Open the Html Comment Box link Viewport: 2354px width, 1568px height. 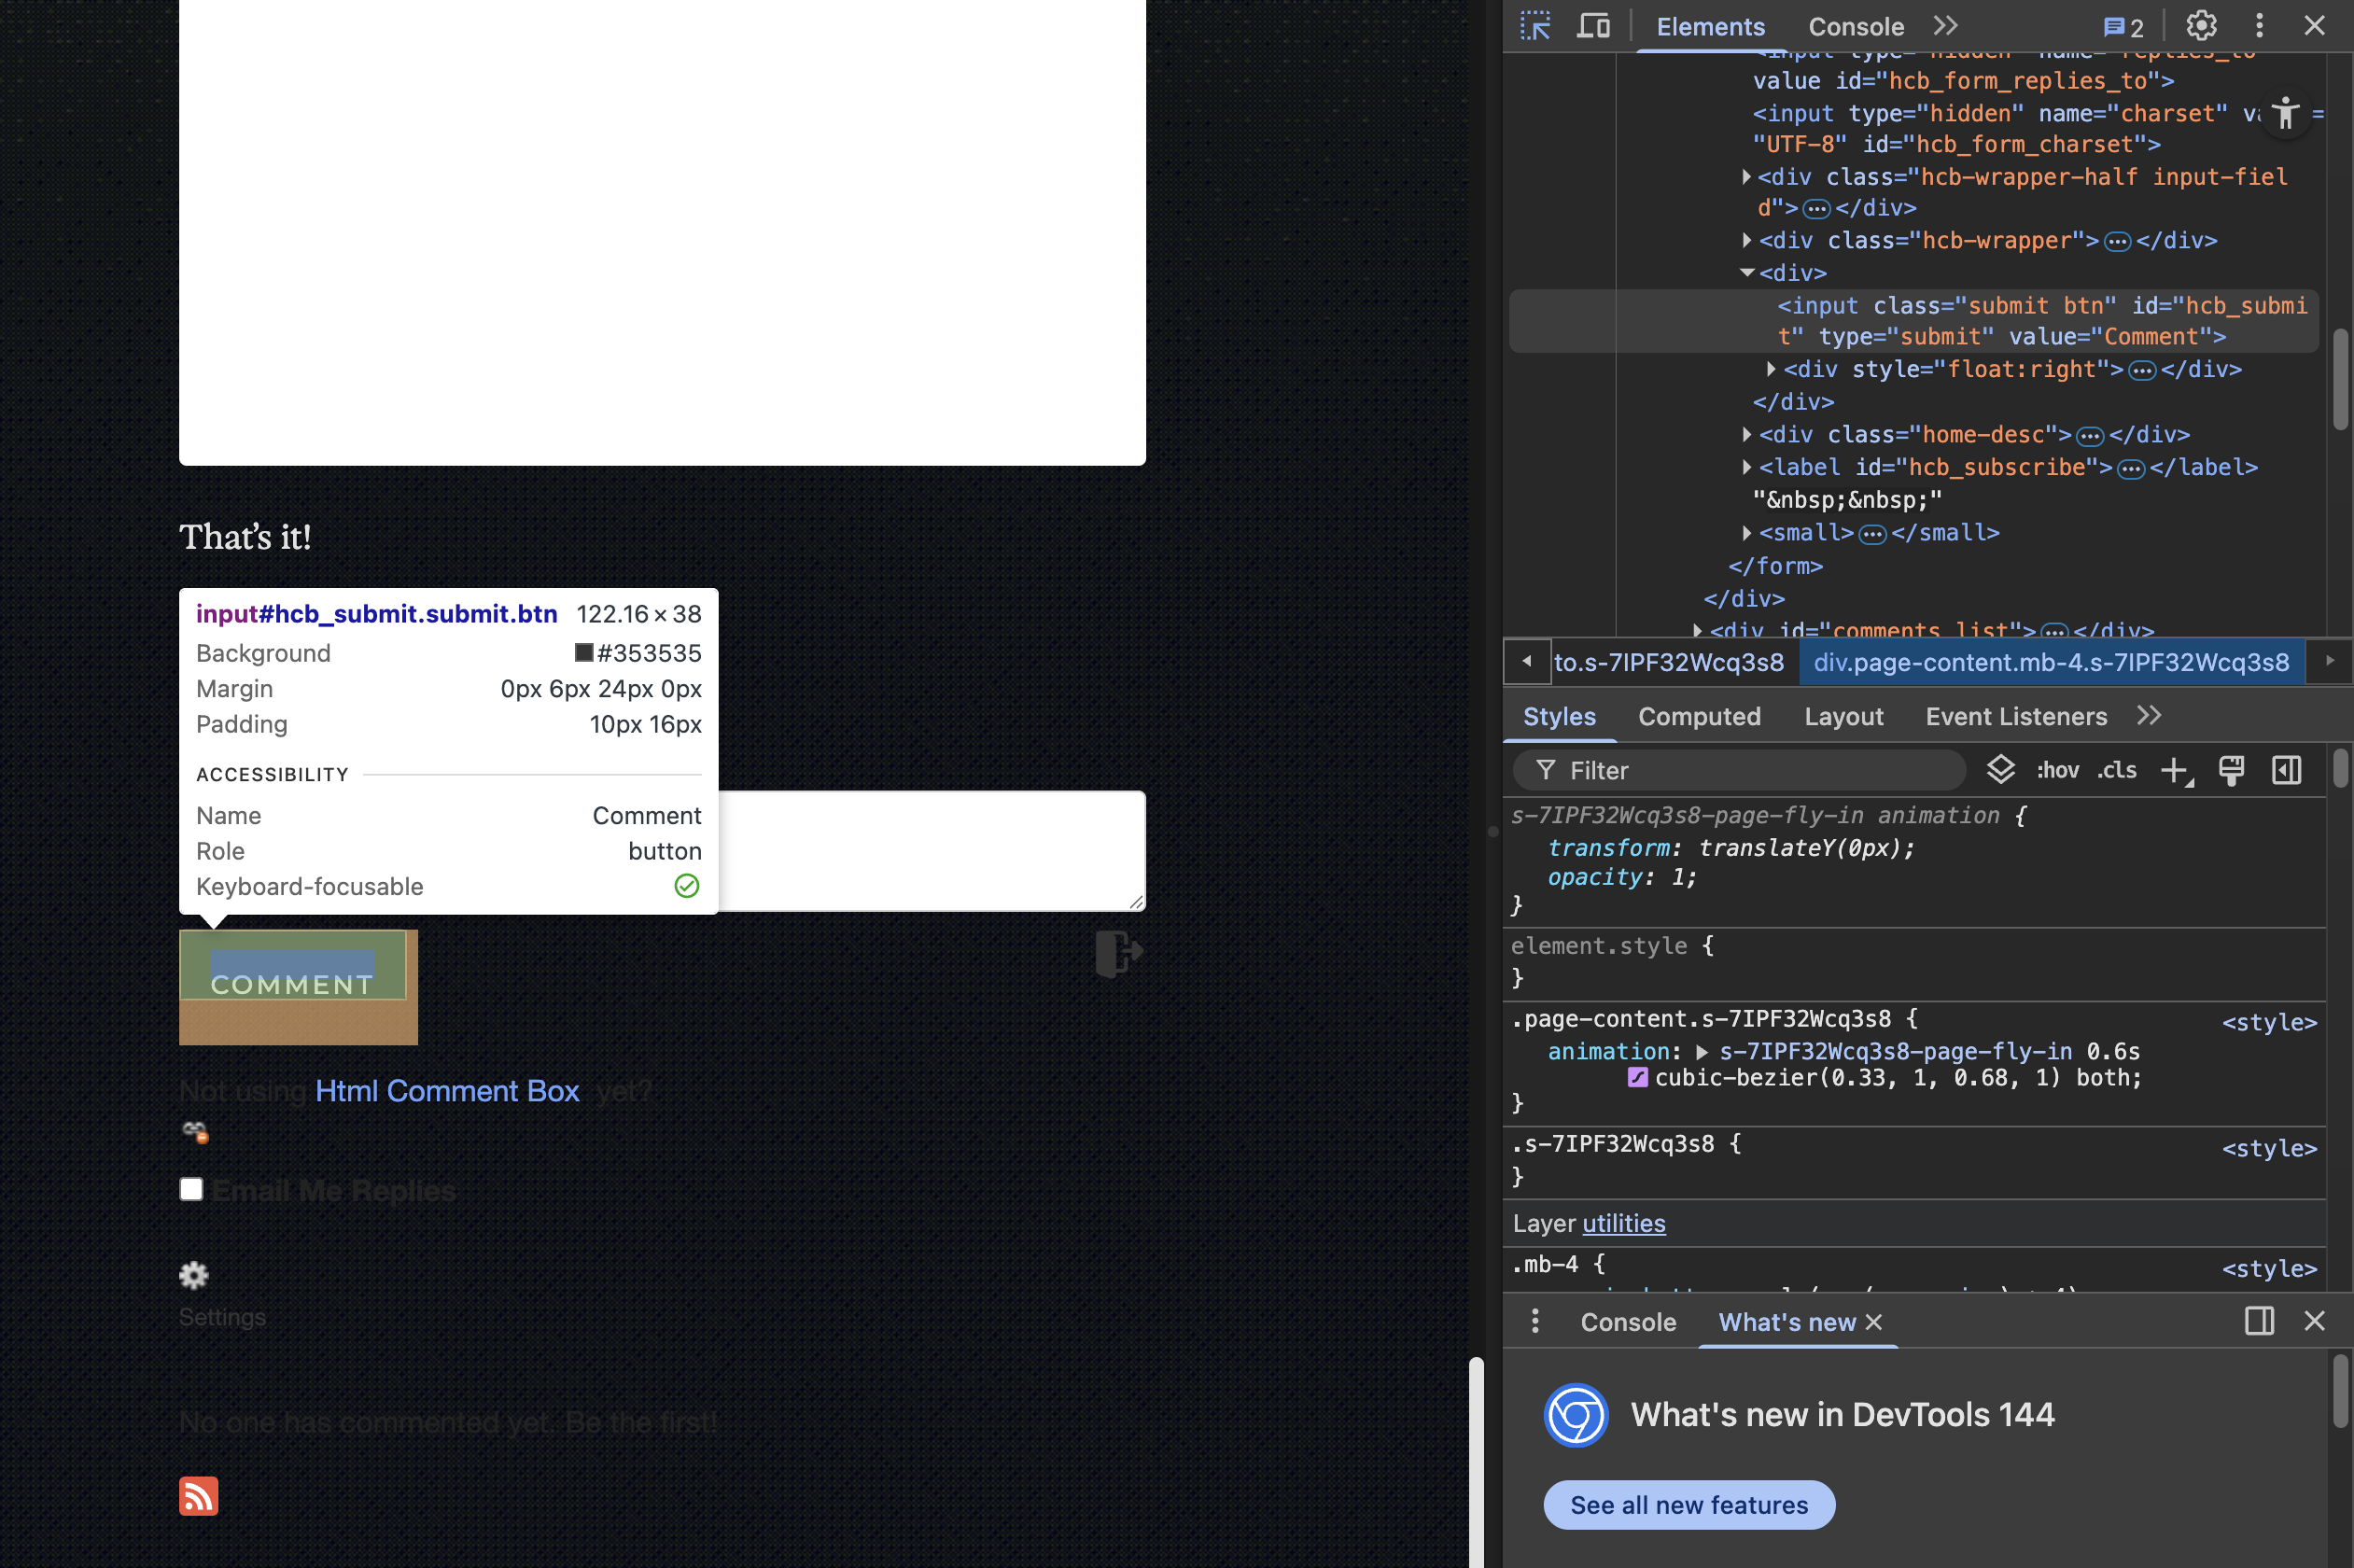point(447,1091)
